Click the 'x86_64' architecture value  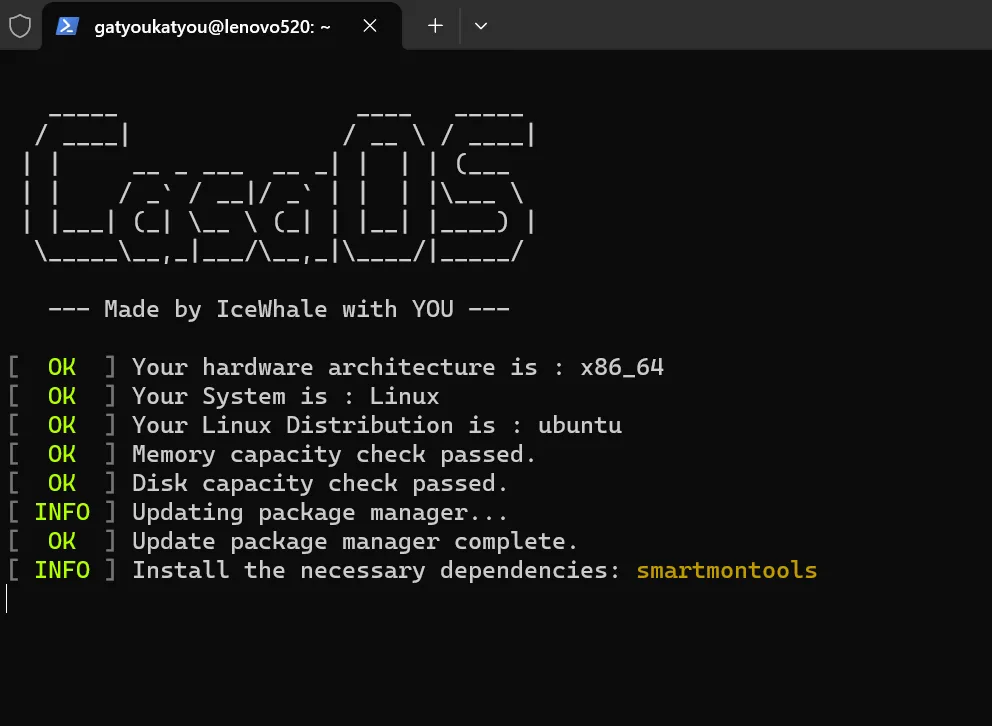coord(622,367)
